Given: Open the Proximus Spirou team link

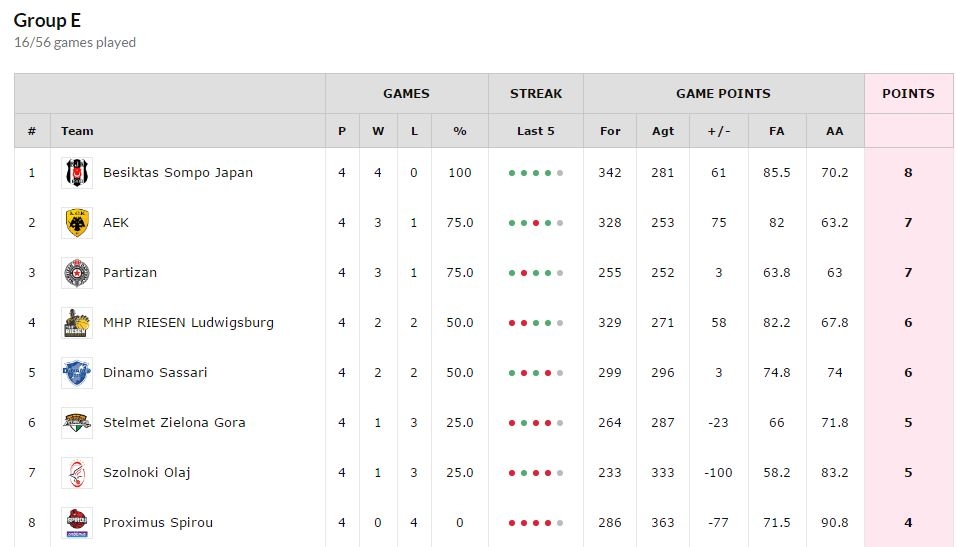Looking at the screenshot, I should tap(158, 523).
